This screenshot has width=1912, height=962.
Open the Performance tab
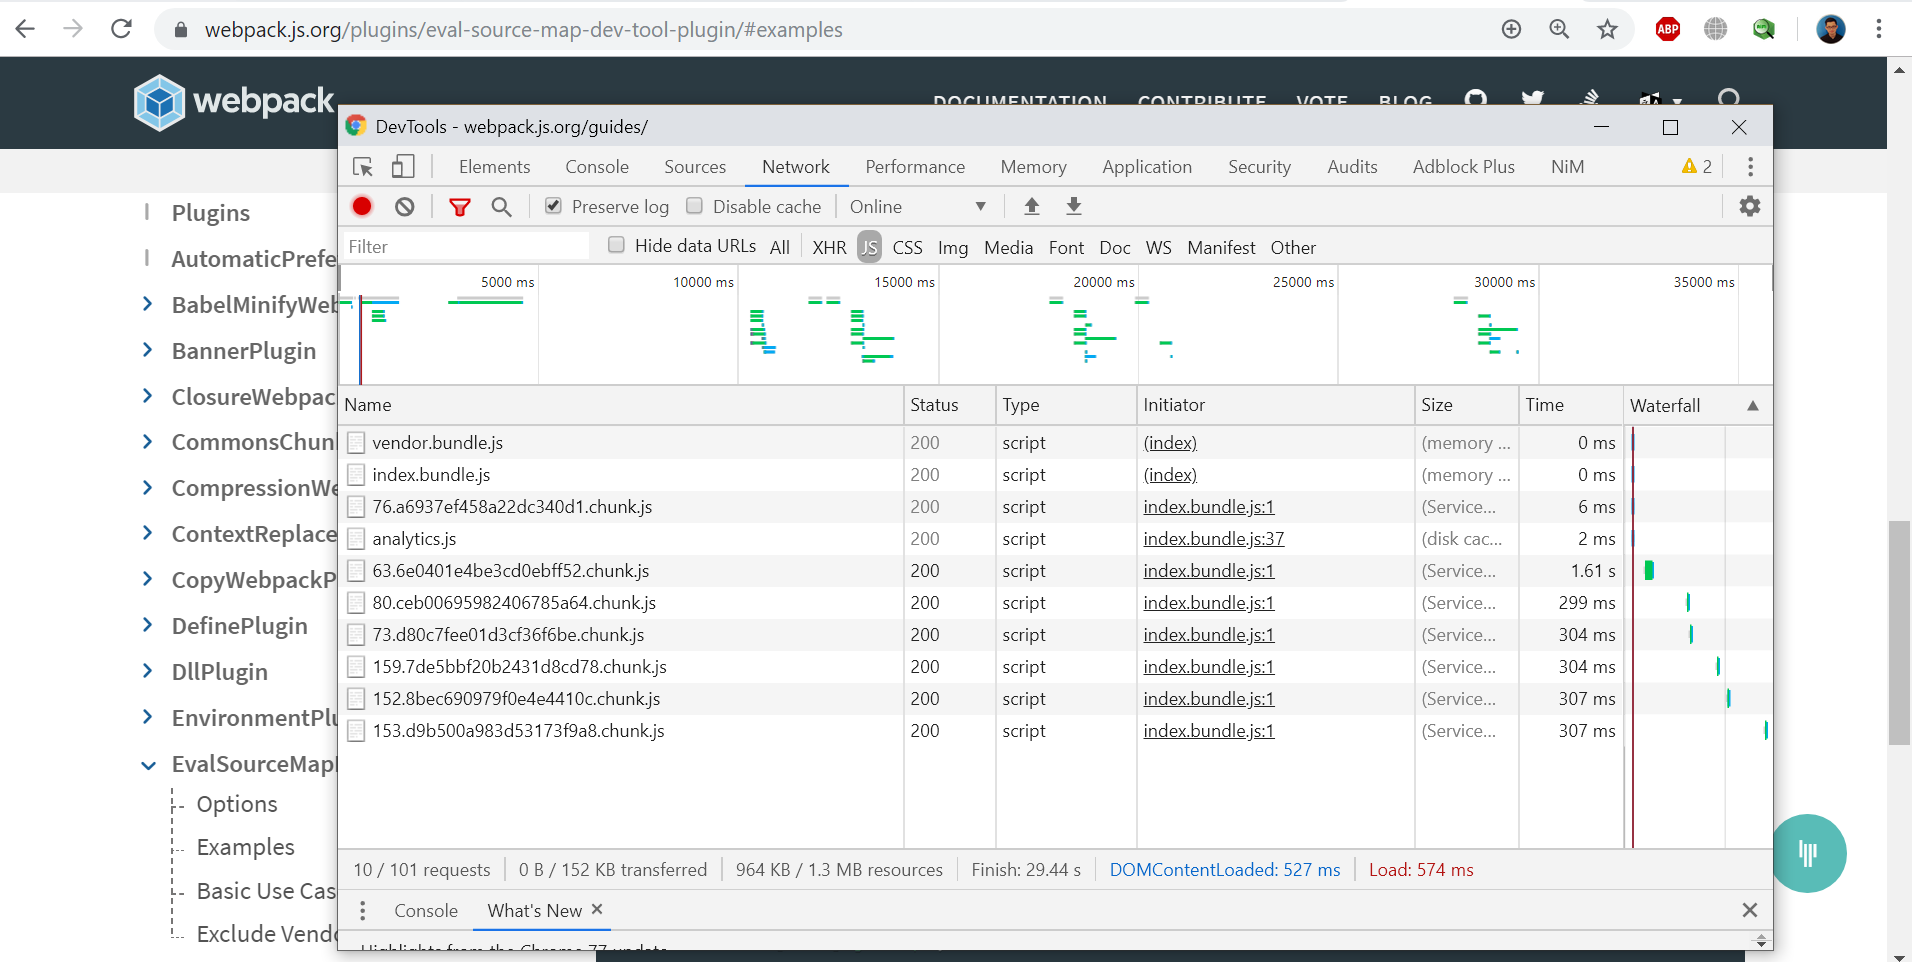click(915, 167)
